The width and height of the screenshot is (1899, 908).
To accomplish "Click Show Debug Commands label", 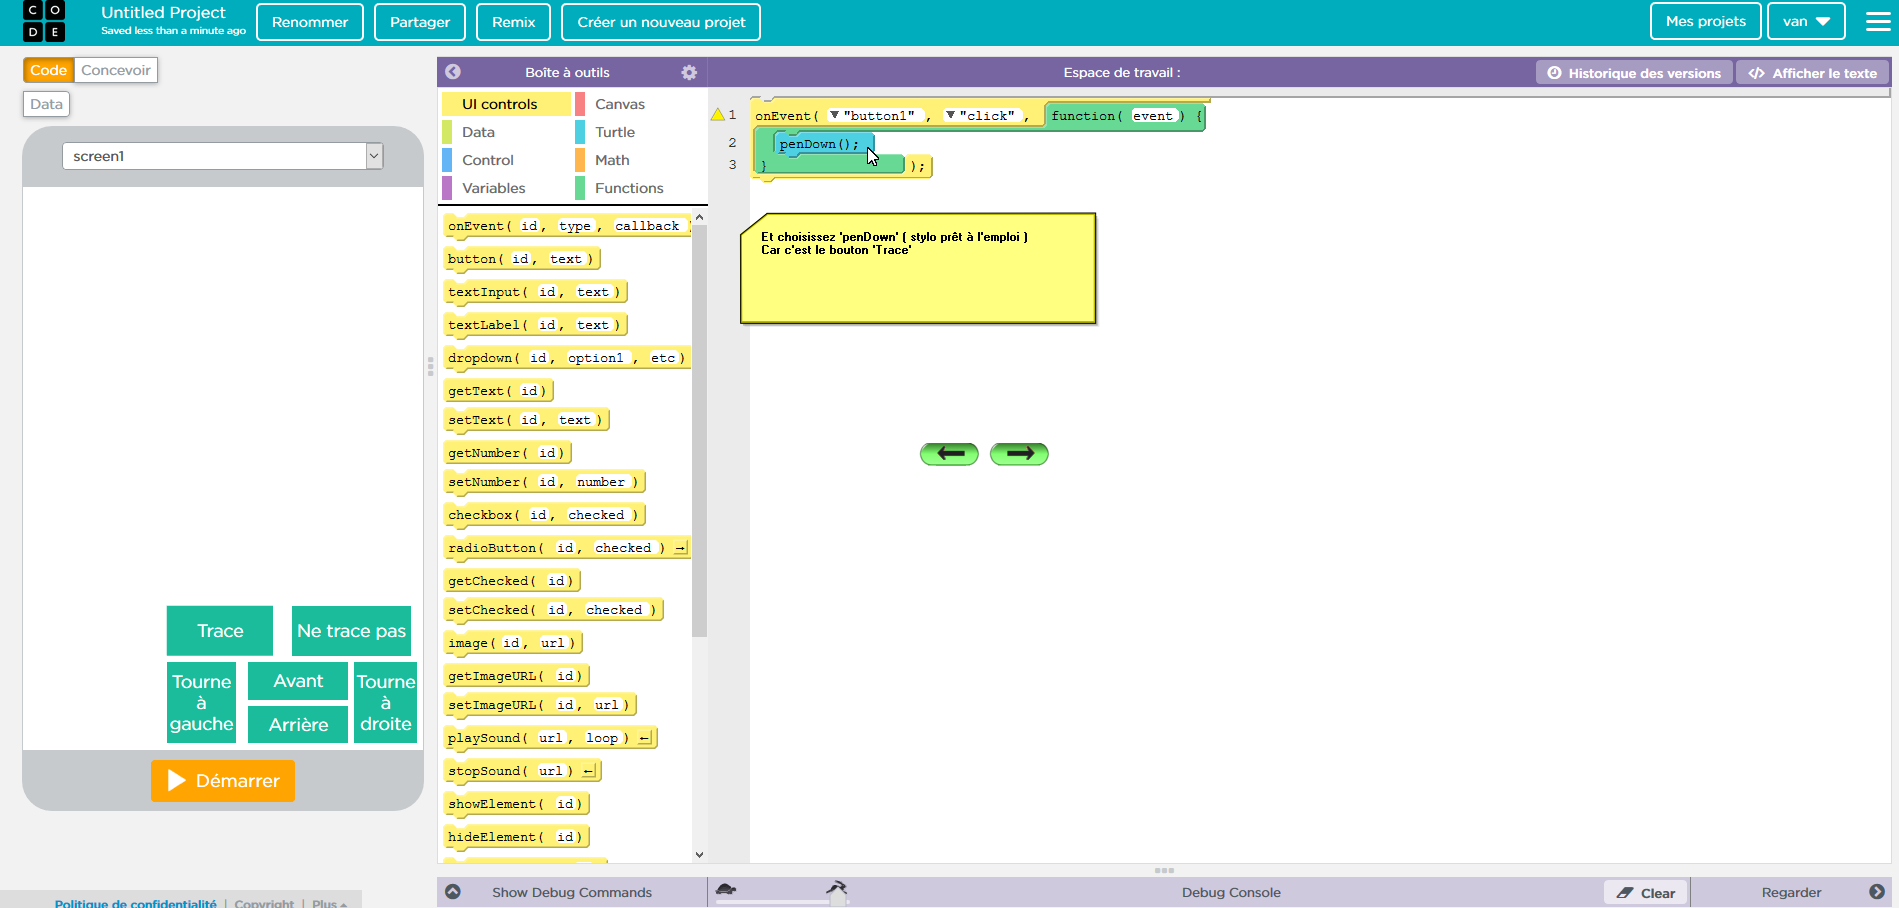I will pyautogui.click(x=571, y=893).
